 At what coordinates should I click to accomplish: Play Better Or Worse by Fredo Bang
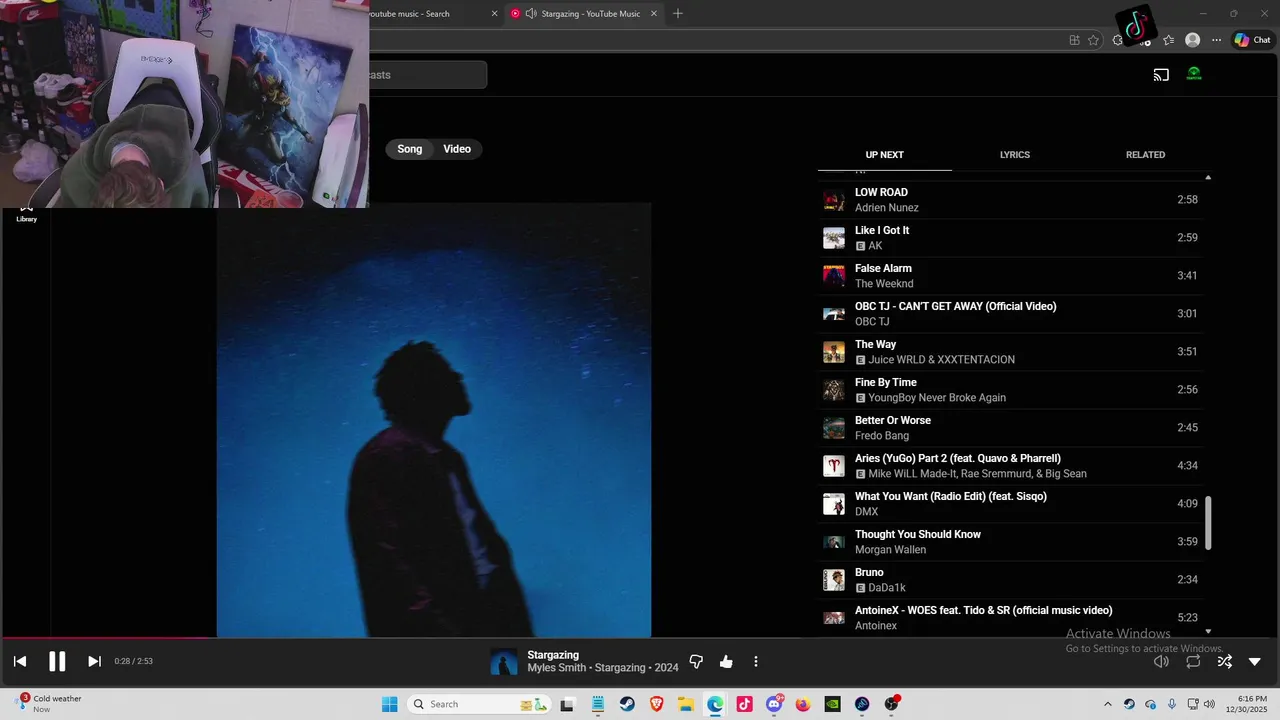[x=1010, y=428]
